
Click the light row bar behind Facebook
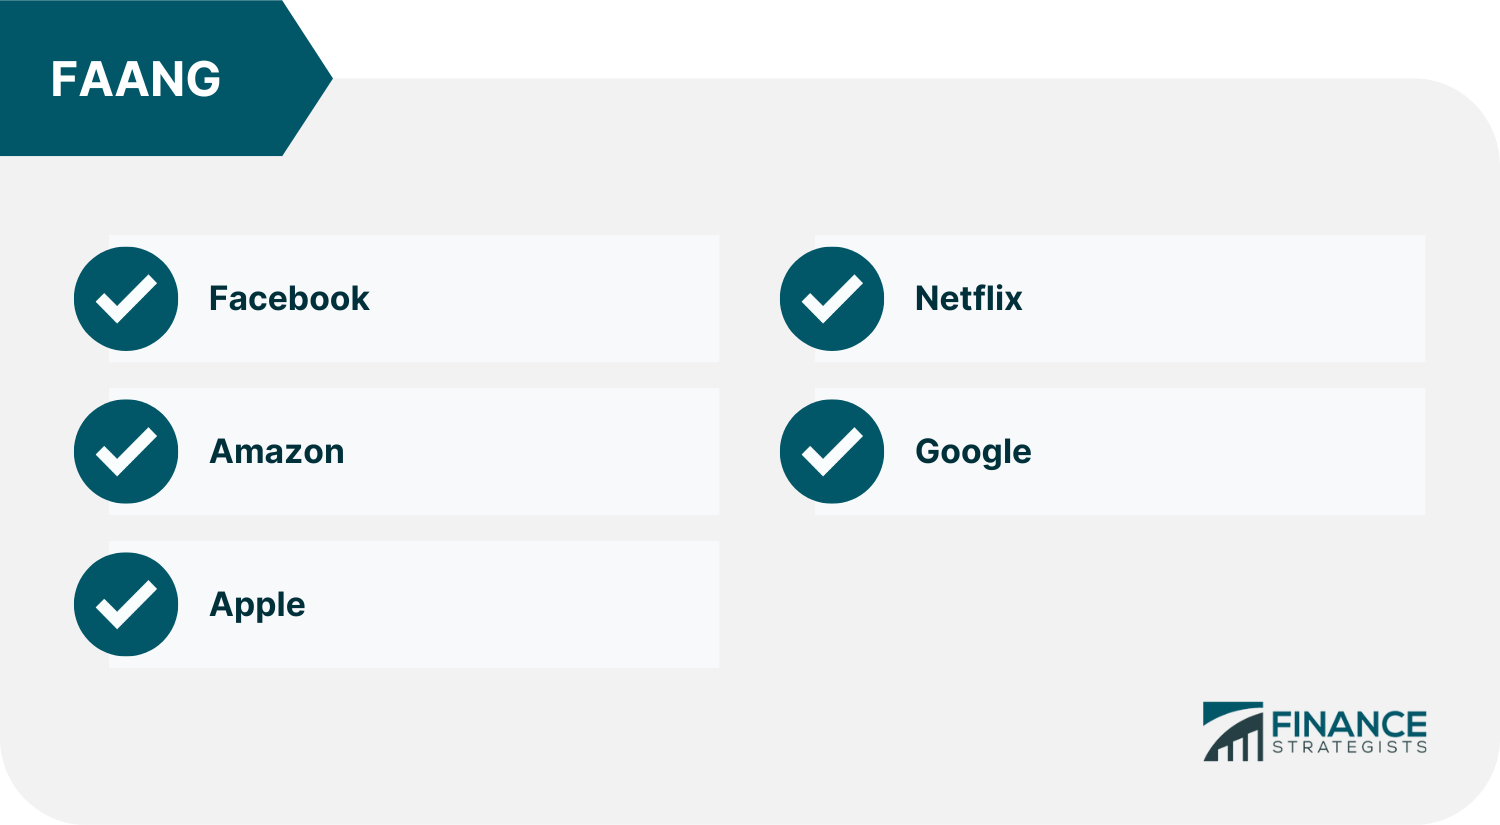(x=414, y=298)
